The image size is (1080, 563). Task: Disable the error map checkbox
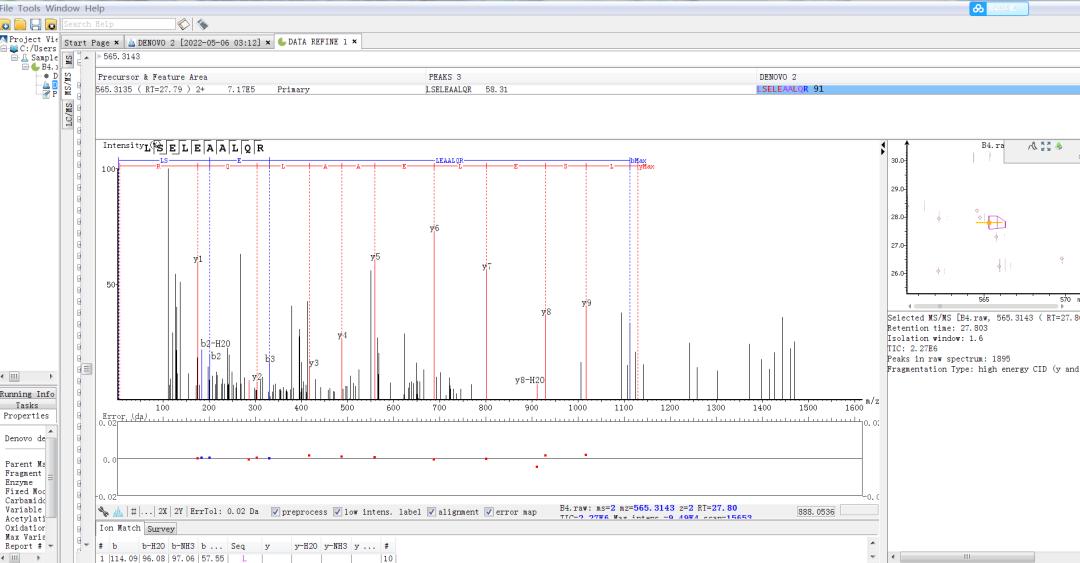click(x=489, y=511)
